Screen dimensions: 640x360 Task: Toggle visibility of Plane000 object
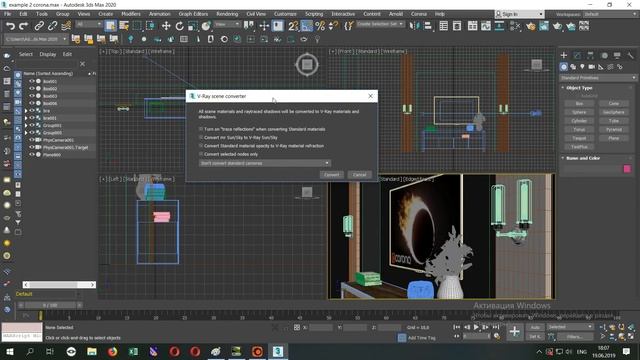[32, 155]
